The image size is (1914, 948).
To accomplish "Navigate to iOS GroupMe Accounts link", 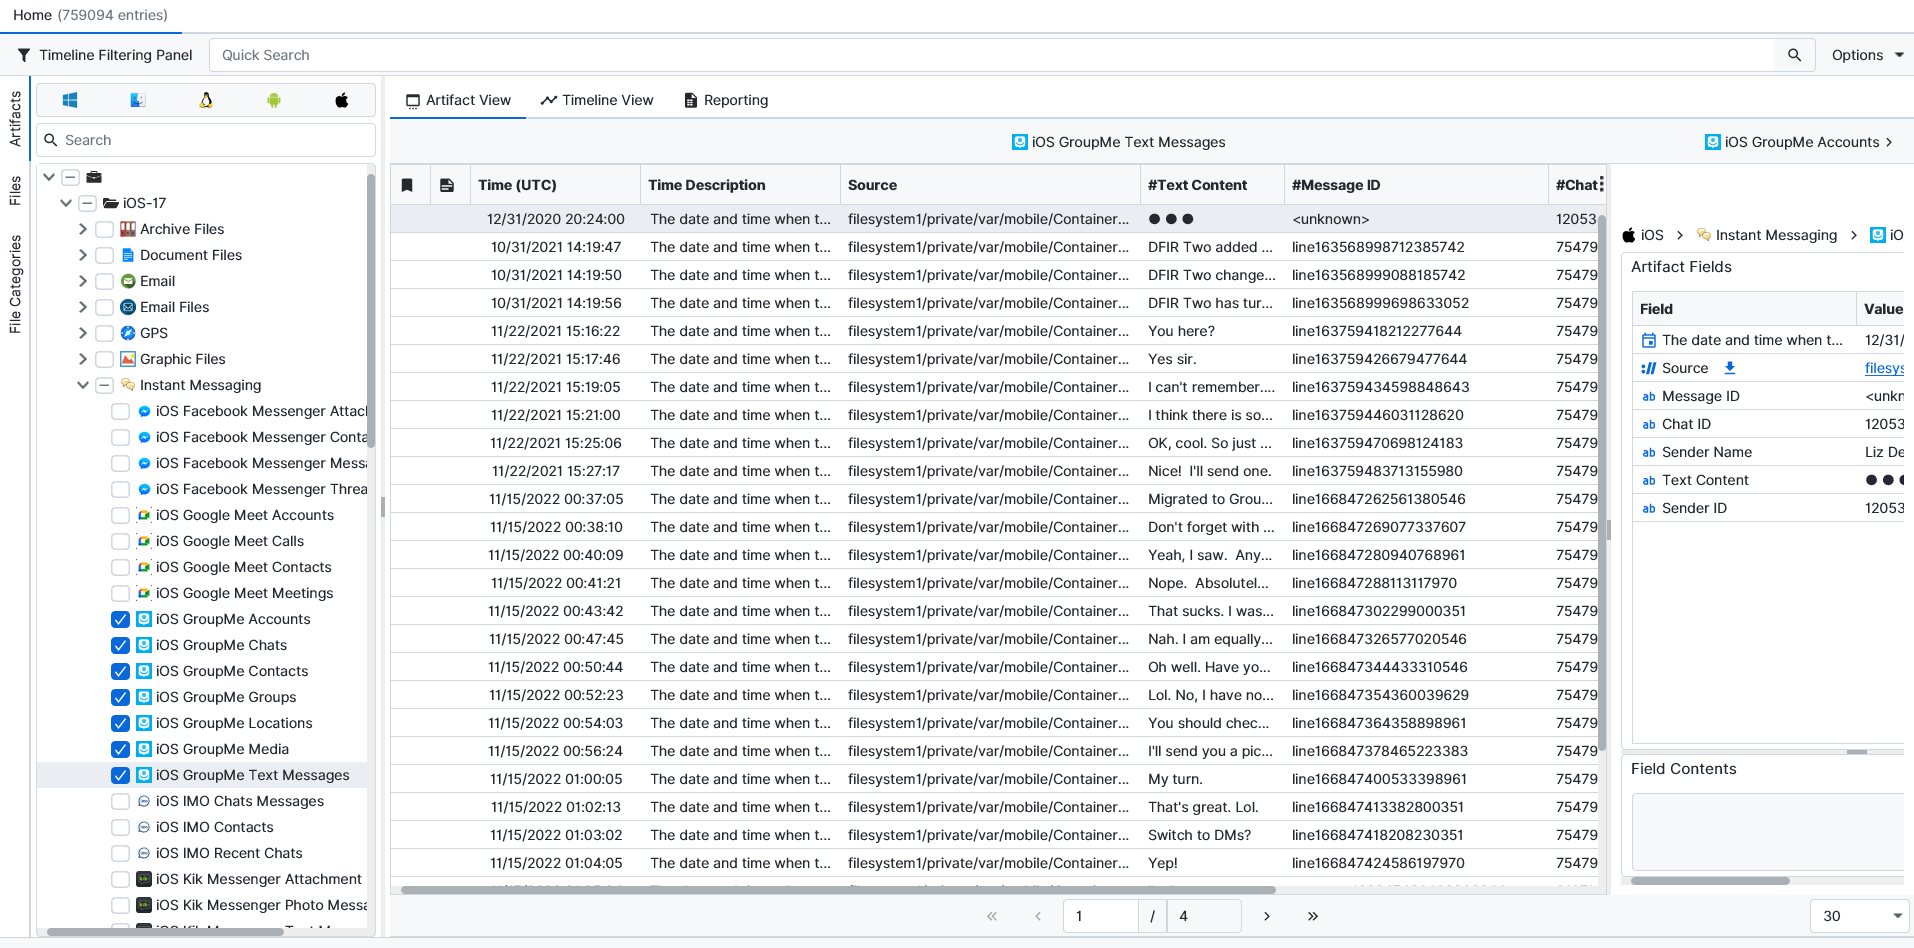I will tap(1798, 142).
